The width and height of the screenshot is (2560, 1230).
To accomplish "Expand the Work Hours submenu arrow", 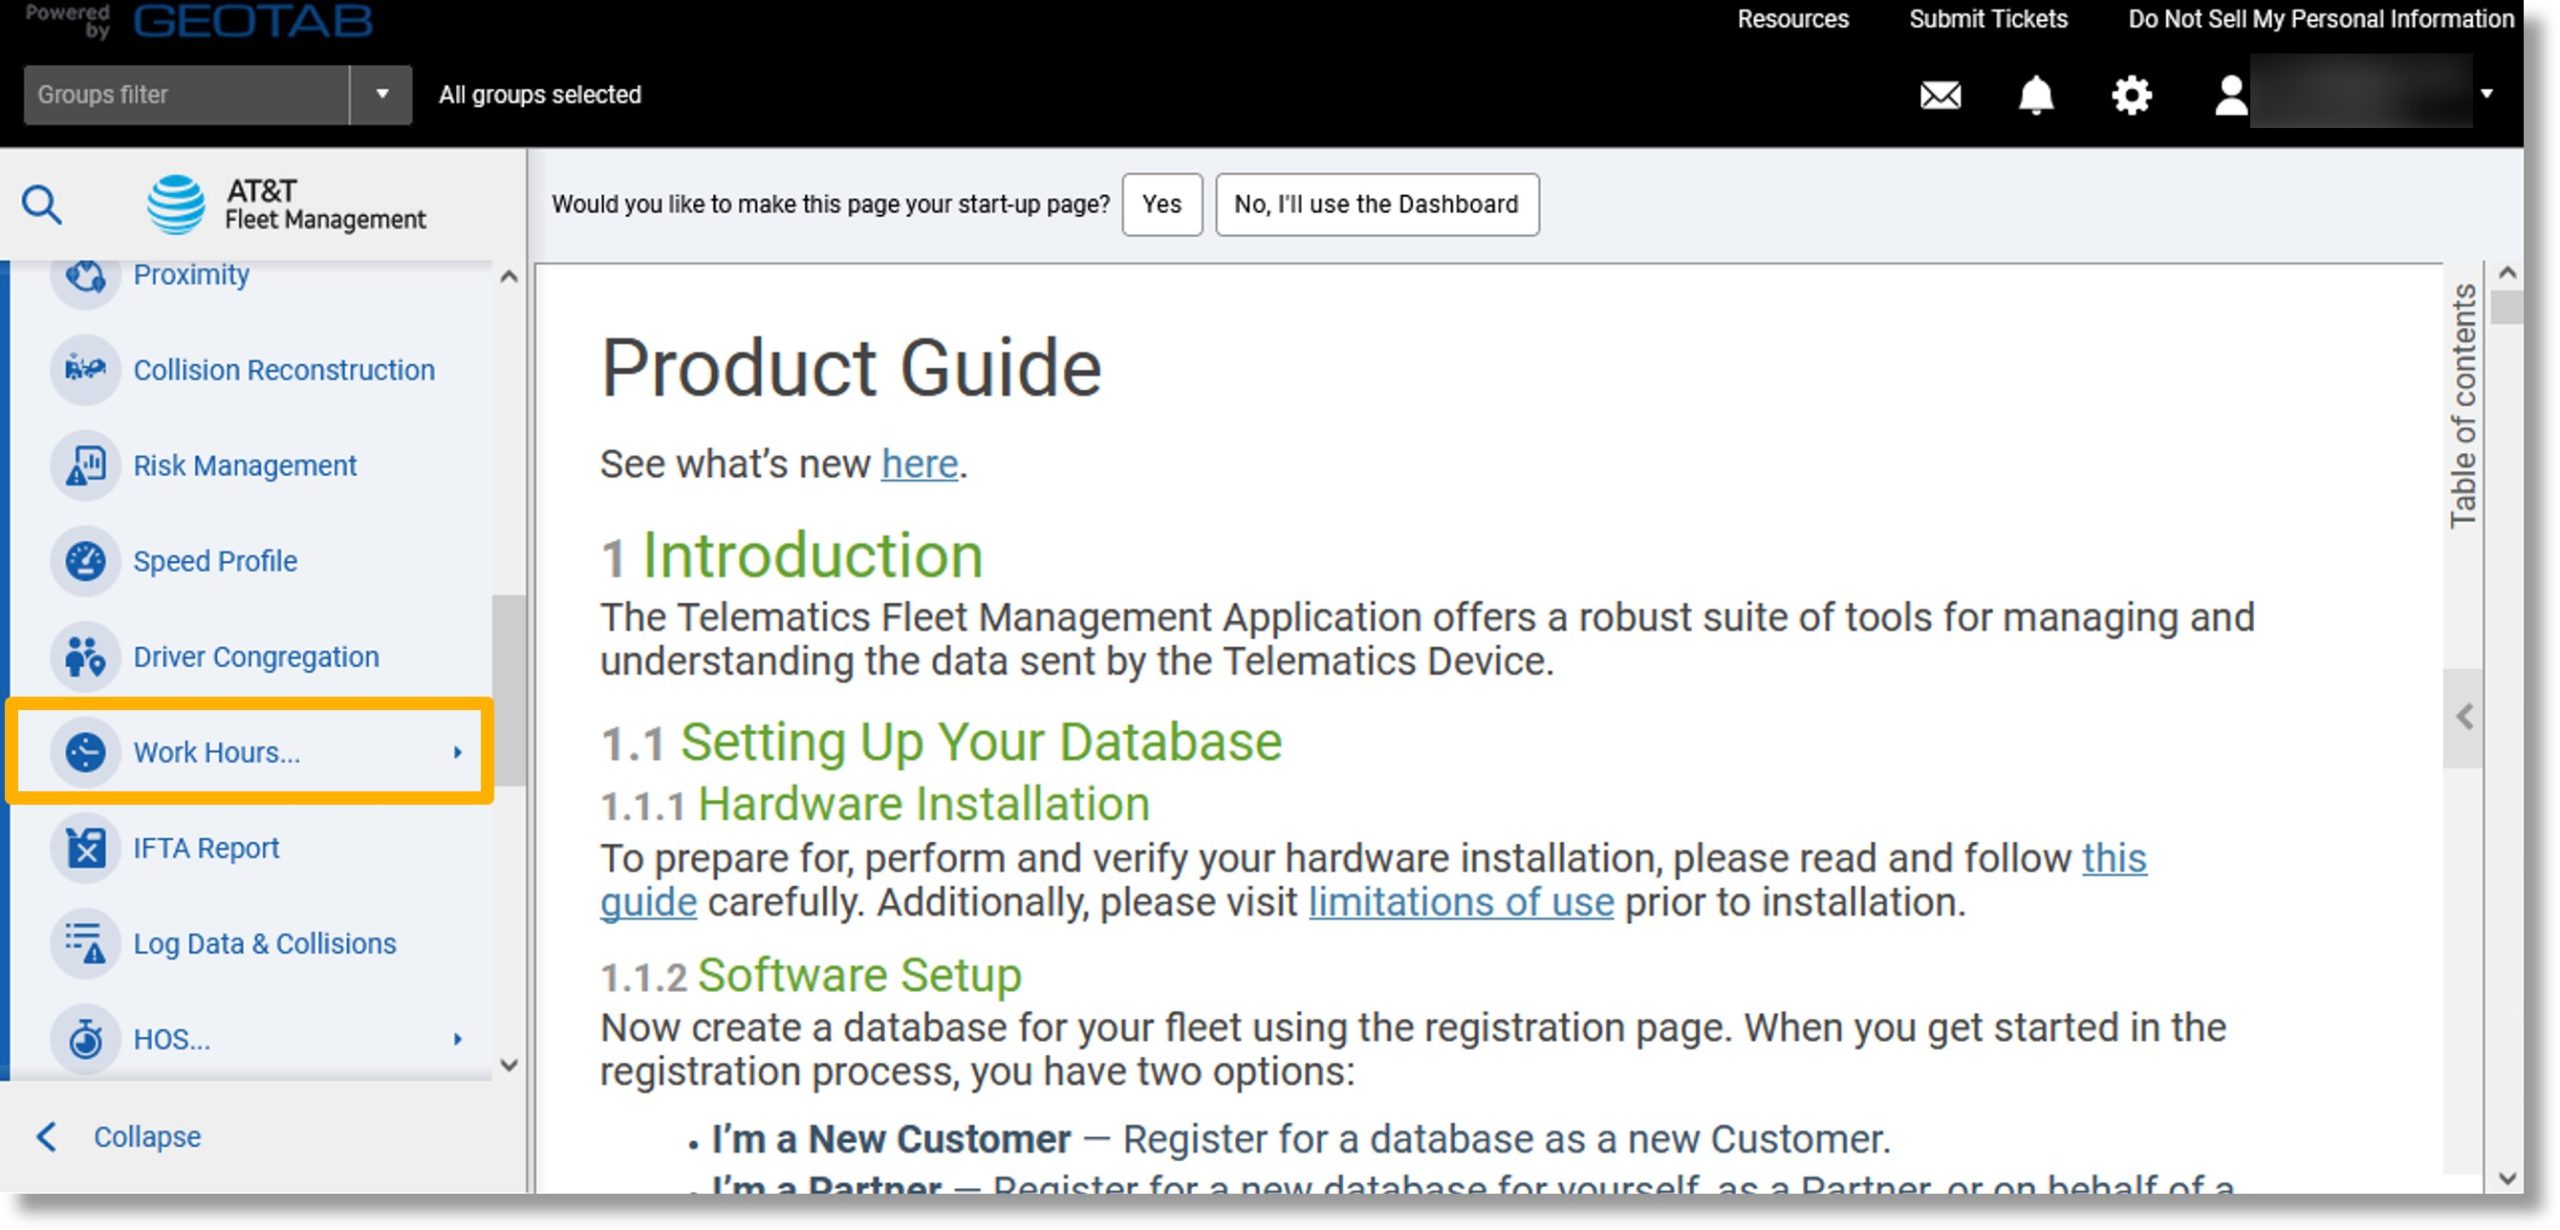I will tap(457, 753).
